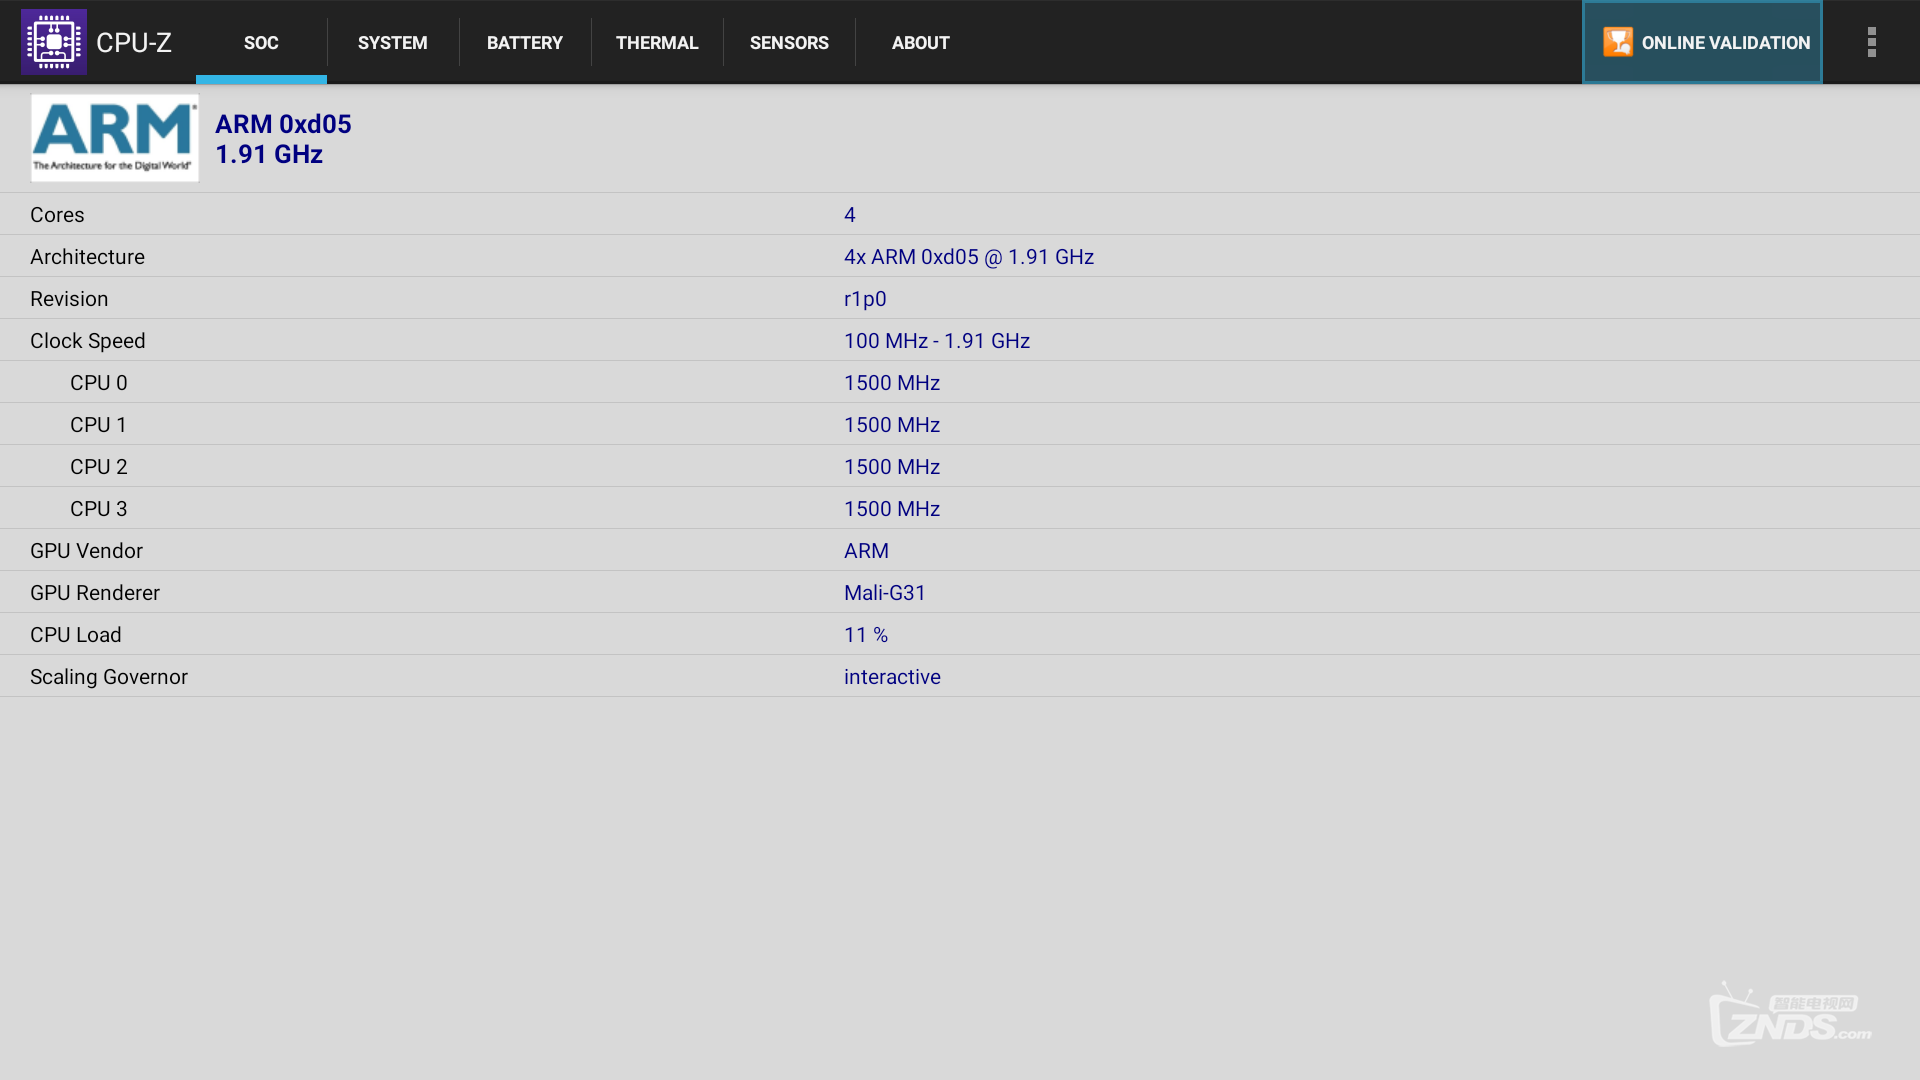Image resolution: width=1920 pixels, height=1080 pixels.
Task: Click the ONLINE VALIDATION button
Action: coord(1702,42)
